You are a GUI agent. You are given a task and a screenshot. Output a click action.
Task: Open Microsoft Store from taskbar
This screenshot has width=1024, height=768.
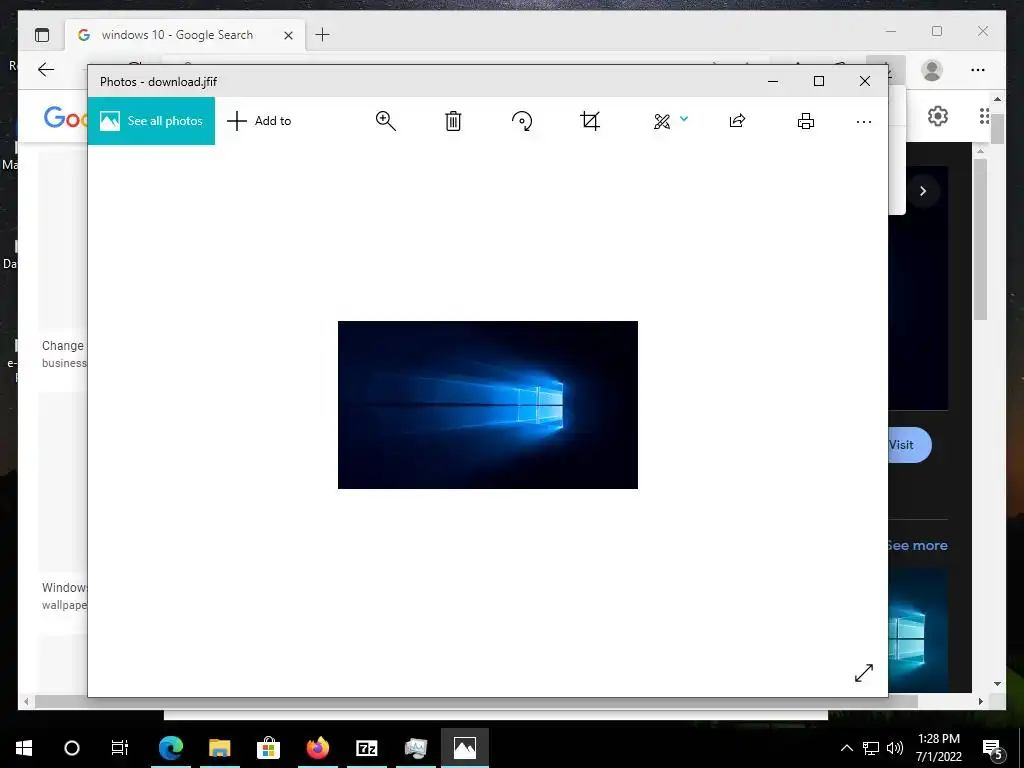tap(268, 748)
